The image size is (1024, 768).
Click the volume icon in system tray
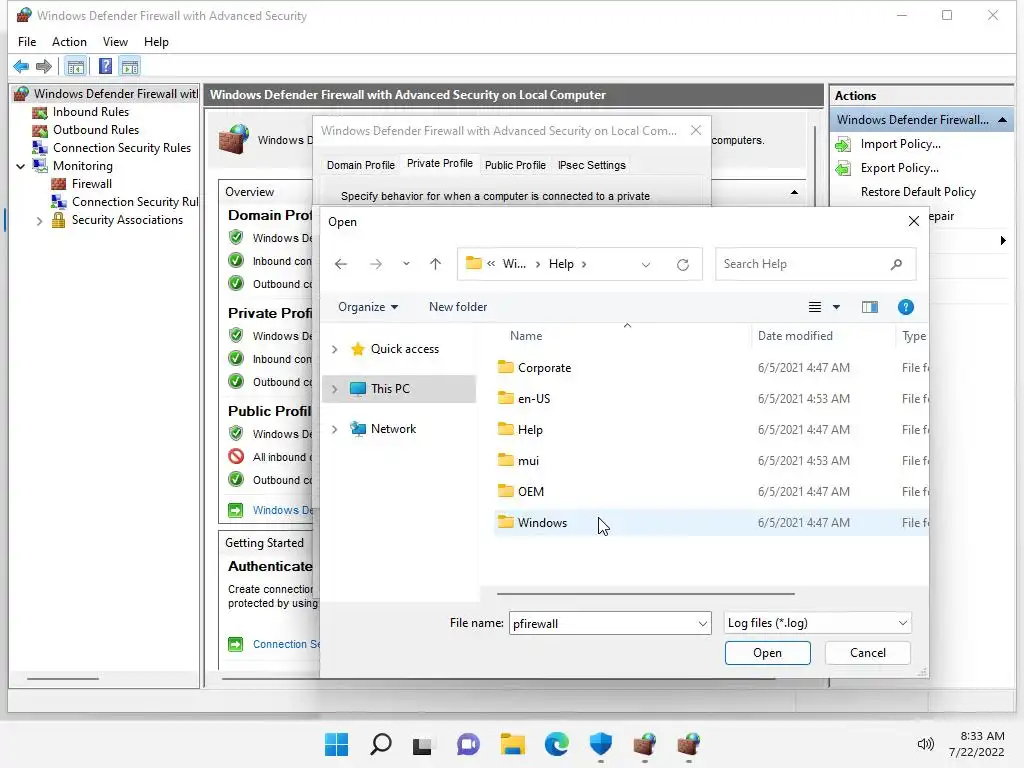point(925,744)
